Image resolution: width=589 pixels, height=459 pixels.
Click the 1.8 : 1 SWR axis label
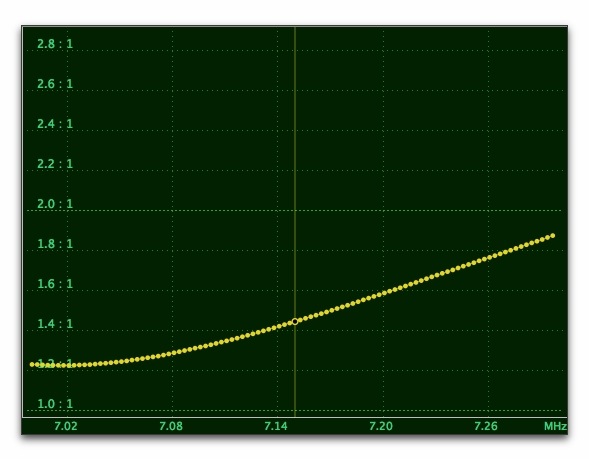[55, 244]
